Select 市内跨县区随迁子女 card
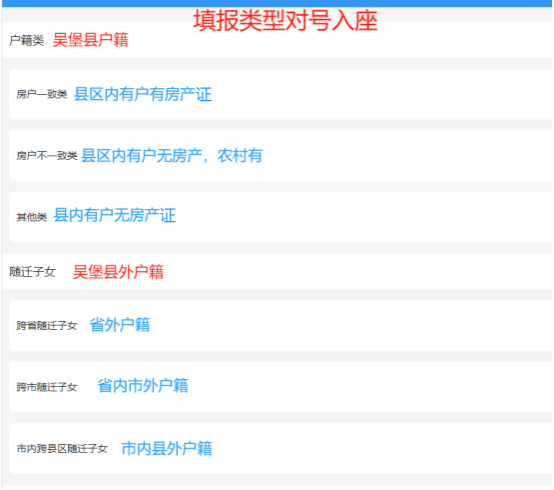 tap(281, 448)
